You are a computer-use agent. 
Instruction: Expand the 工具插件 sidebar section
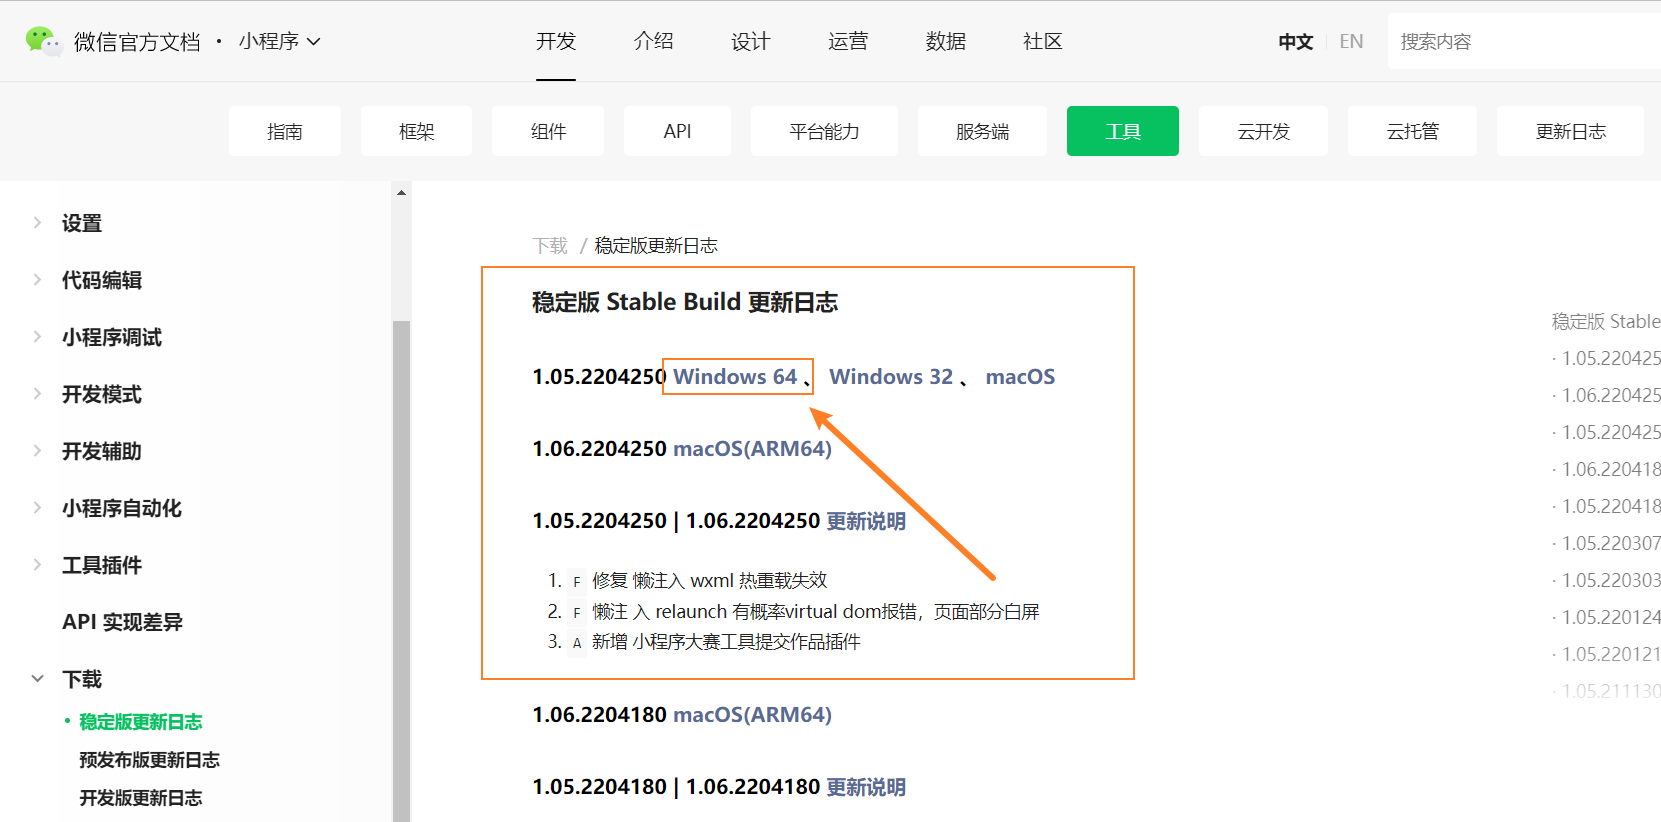(x=102, y=565)
